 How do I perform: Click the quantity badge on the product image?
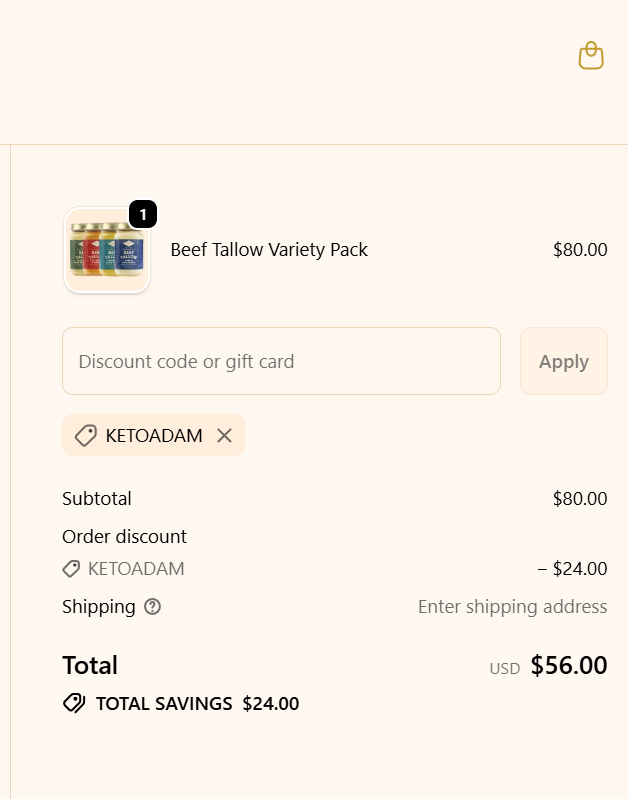[143, 214]
